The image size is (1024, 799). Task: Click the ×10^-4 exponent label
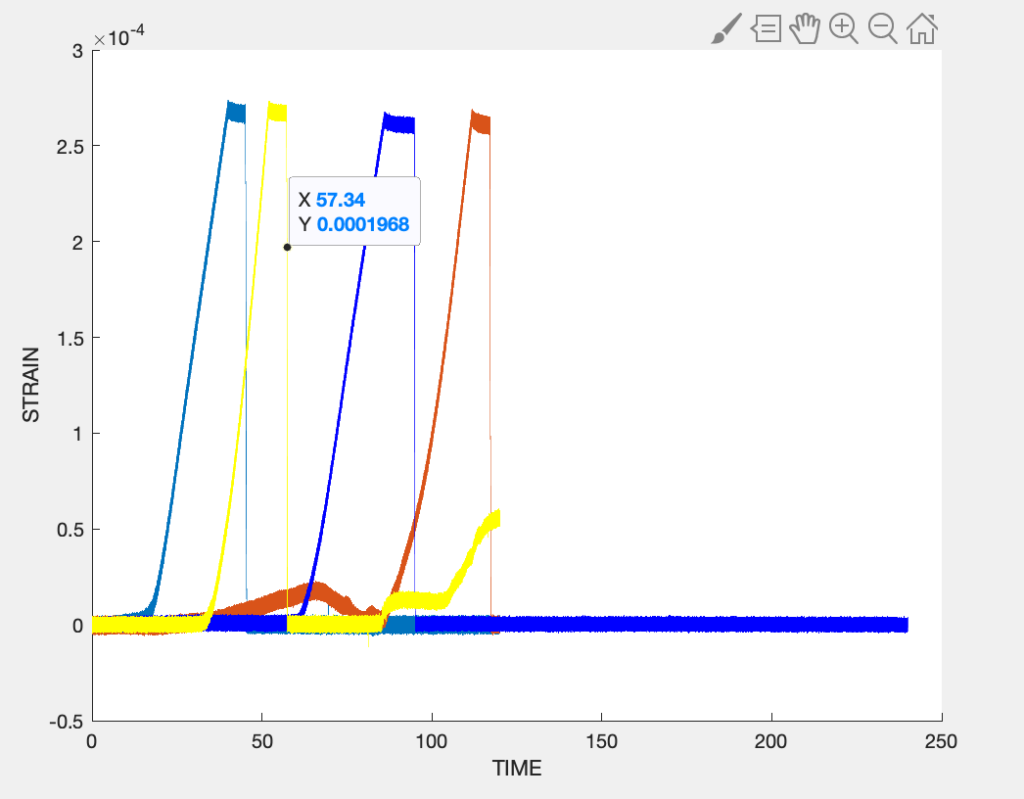point(119,37)
